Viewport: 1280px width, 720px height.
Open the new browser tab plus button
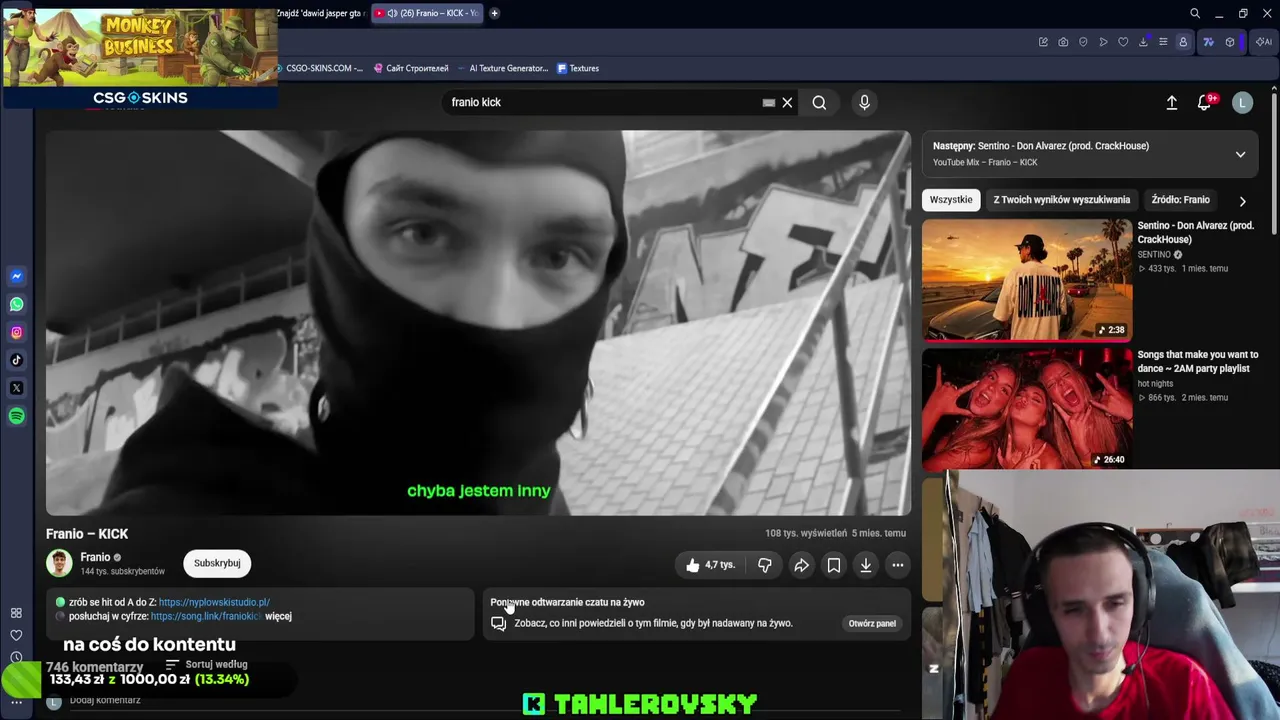494,13
